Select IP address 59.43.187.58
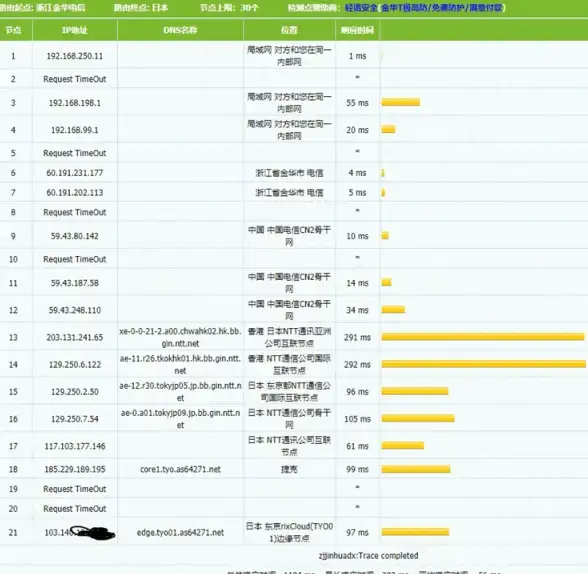The height and width of the screenshot is (574, 588). 75,283
